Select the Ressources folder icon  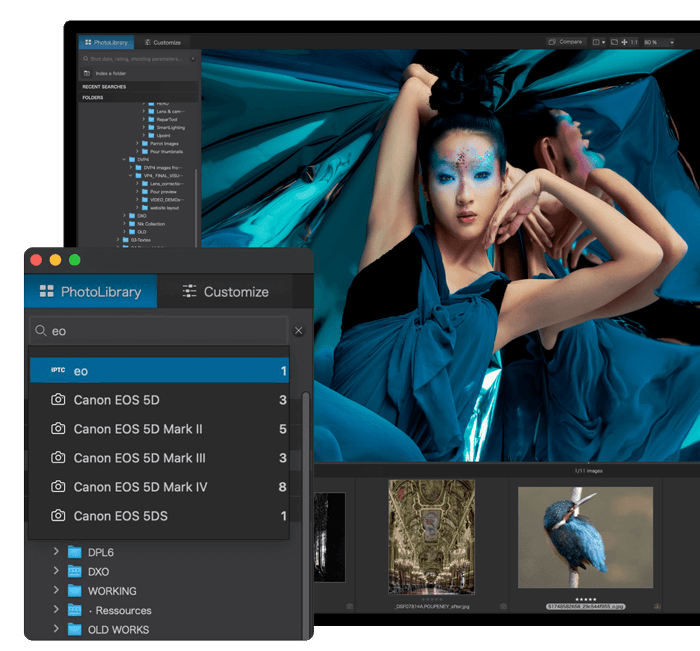pos(75,610)
